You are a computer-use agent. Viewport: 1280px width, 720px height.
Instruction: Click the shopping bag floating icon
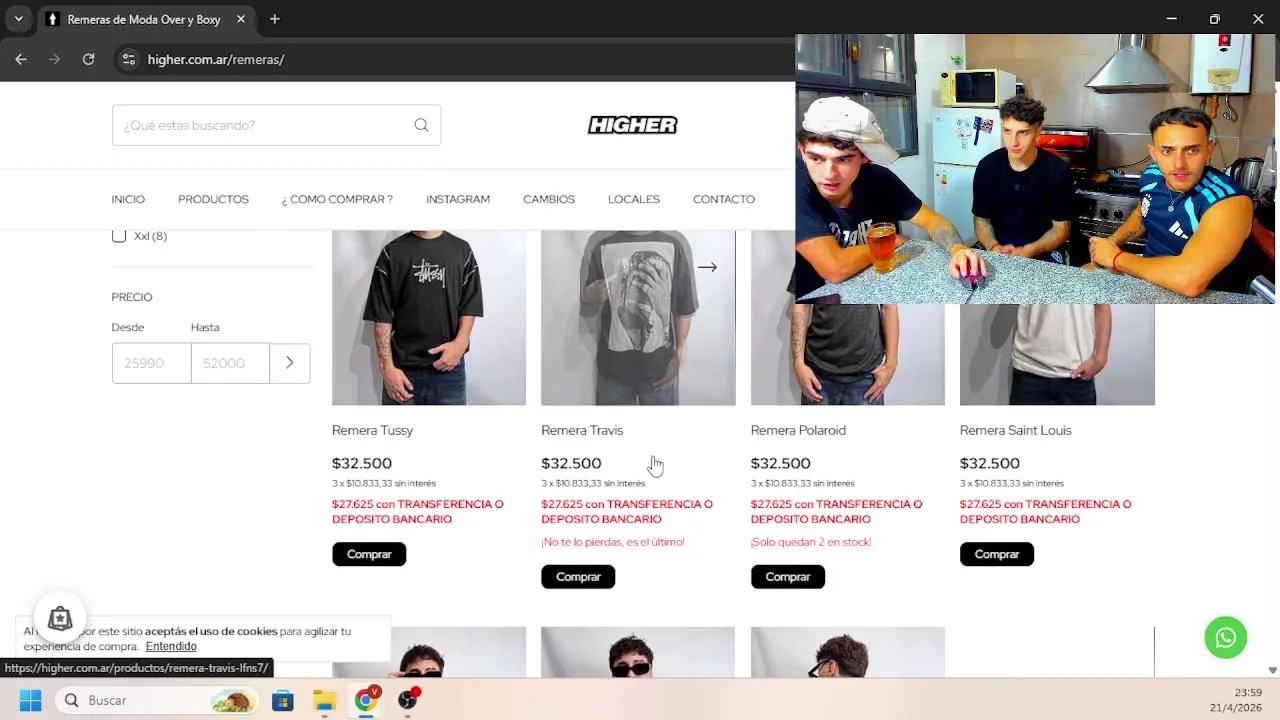[x=60, y=619]
